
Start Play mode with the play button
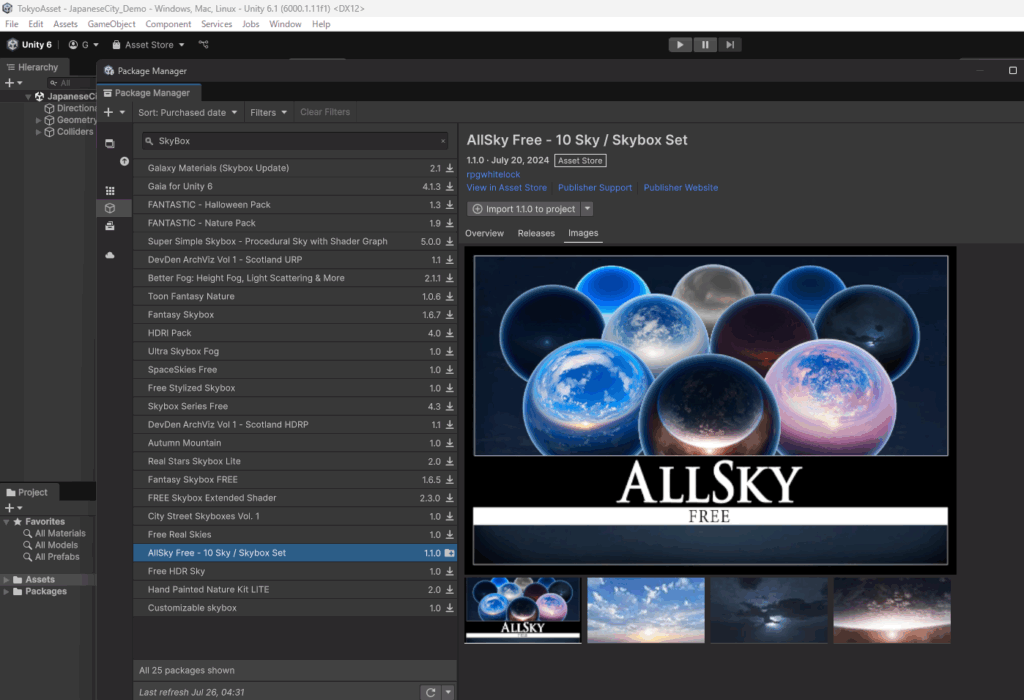[x=680, y=44]
